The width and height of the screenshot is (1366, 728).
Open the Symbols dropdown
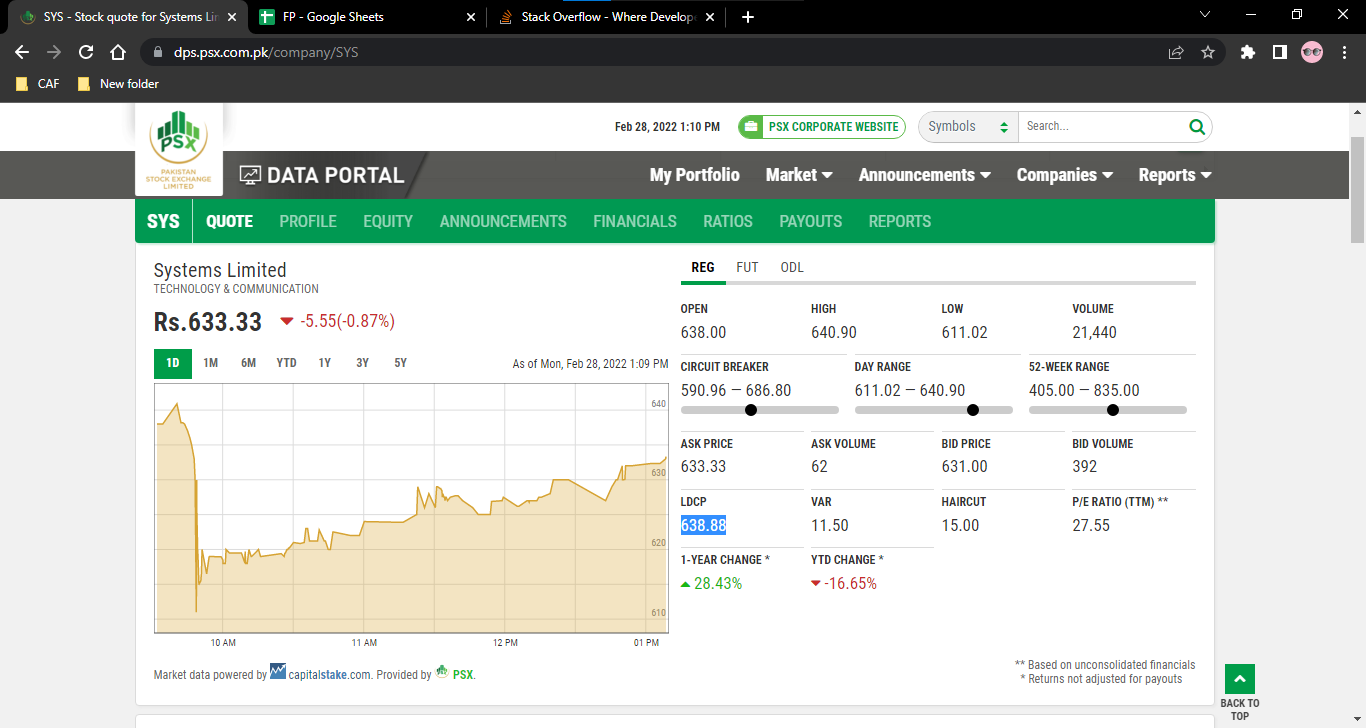pos(968,127)
